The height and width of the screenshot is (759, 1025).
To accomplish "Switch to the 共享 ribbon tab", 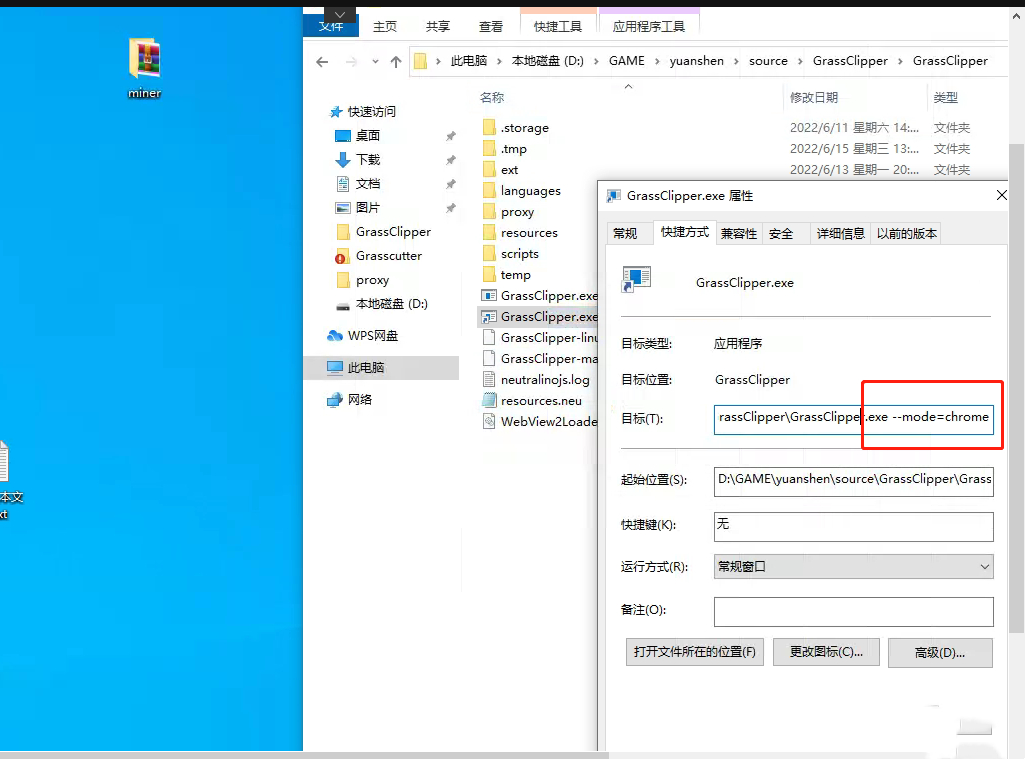I will (437, 26).
